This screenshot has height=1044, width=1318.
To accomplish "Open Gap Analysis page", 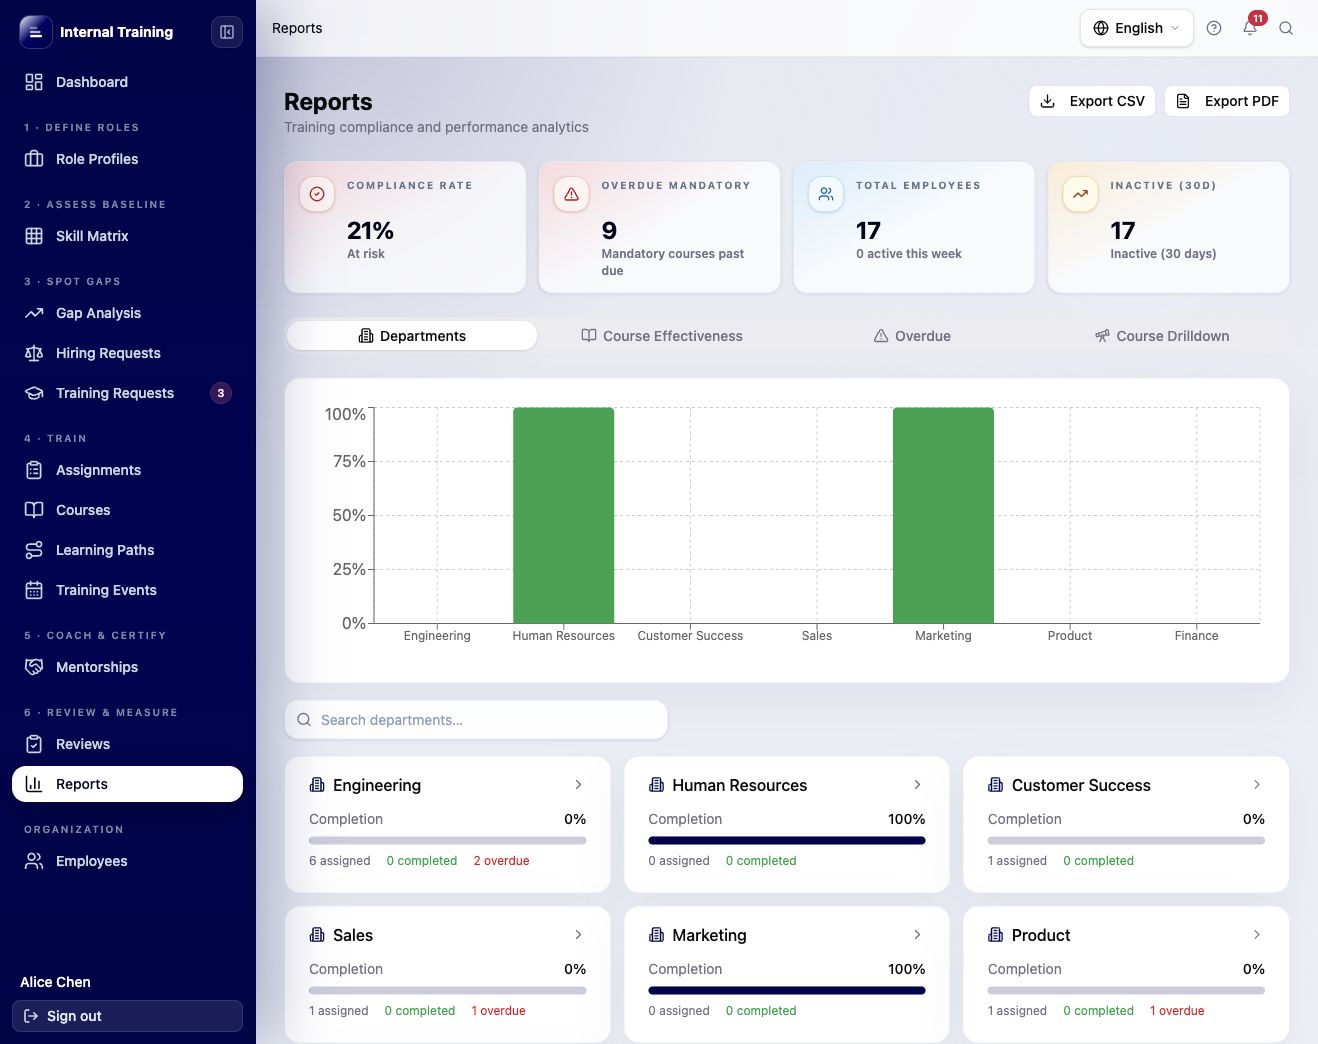I will coord(127,313).
